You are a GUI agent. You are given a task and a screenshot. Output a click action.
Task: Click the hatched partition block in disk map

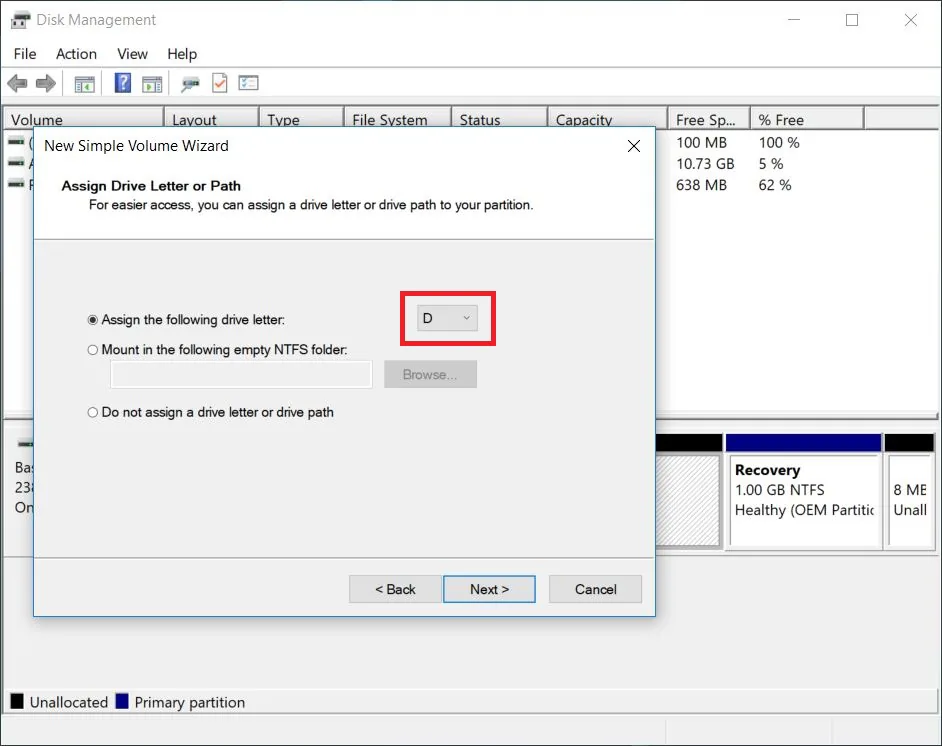click(x=688, y=500)
